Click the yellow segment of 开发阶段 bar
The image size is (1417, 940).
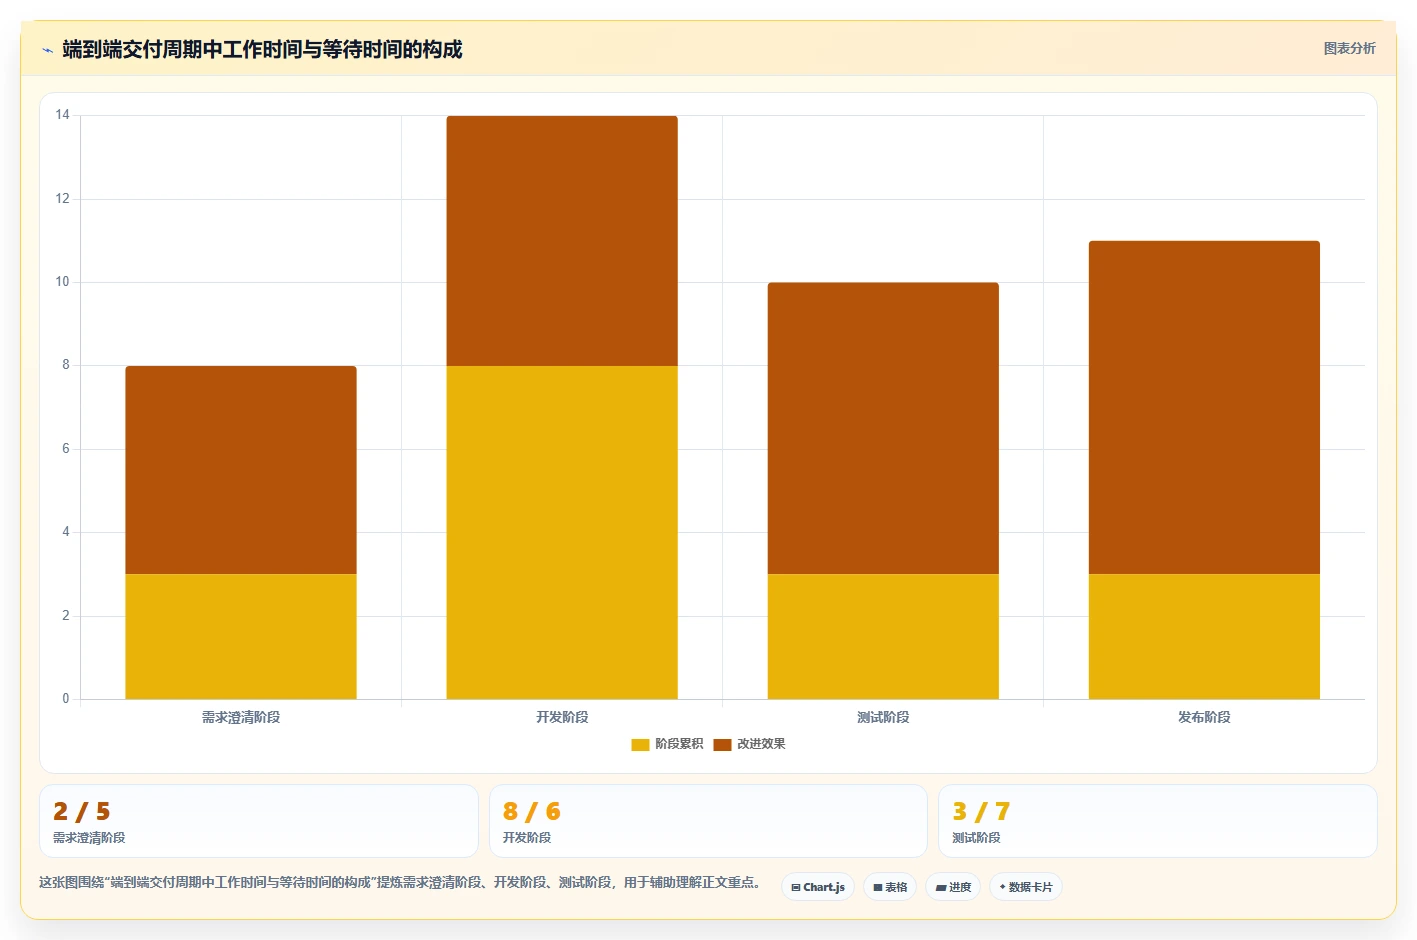click(562, 532)
